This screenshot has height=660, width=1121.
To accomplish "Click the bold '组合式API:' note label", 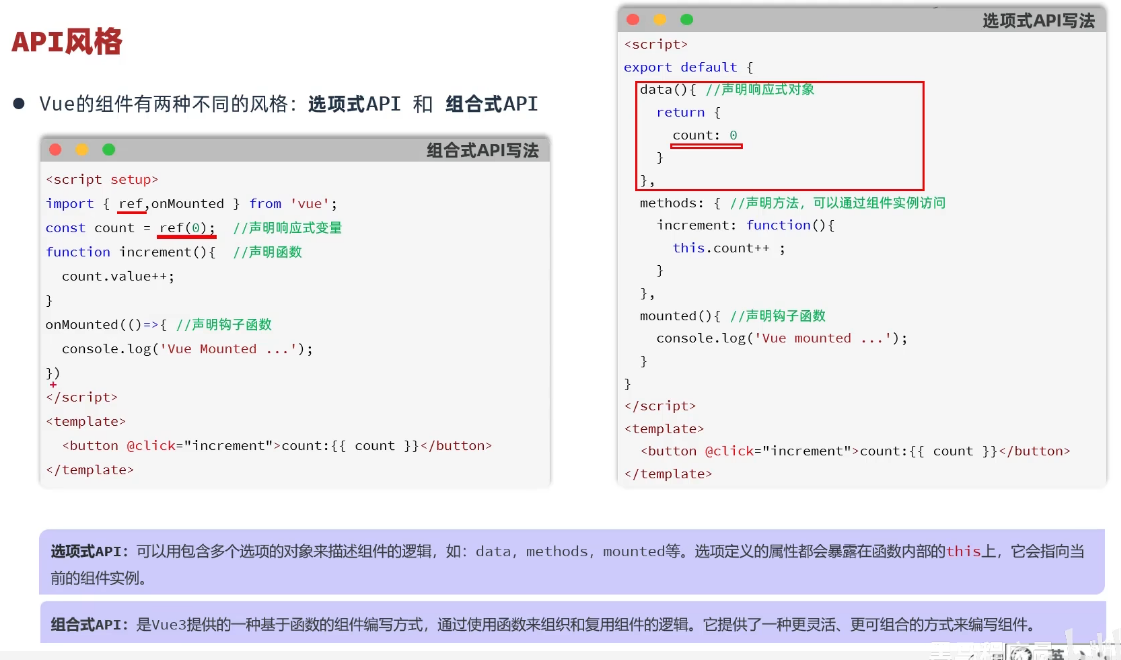I will 89,625.
